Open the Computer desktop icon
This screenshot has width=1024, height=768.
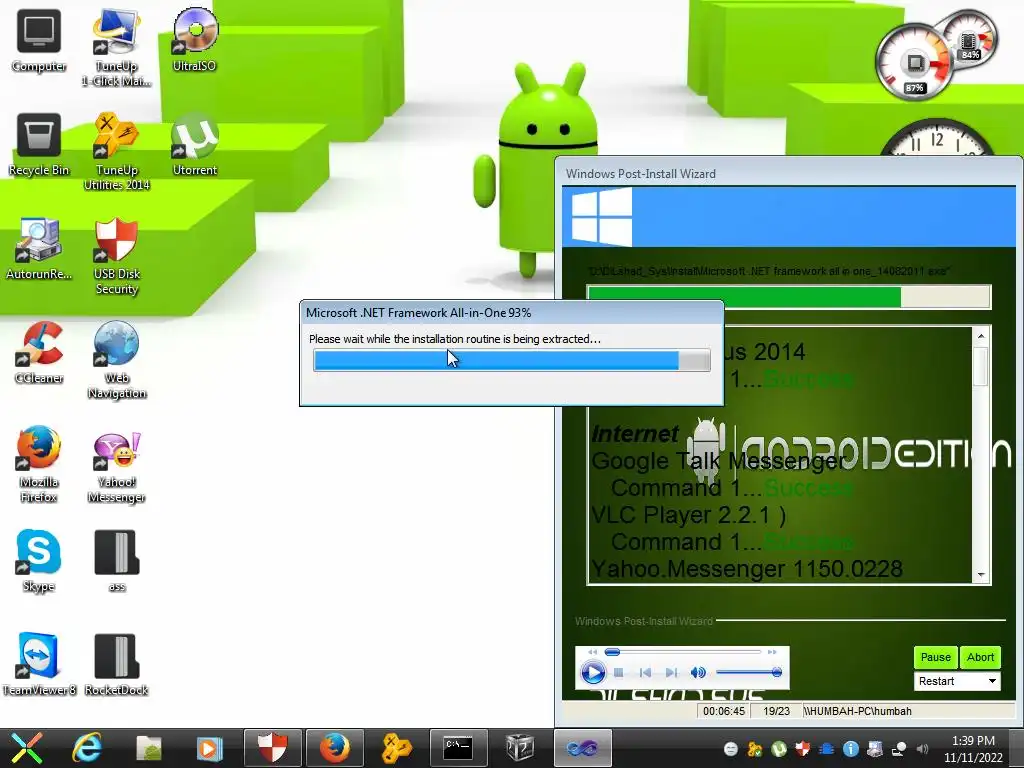point(39,40)
